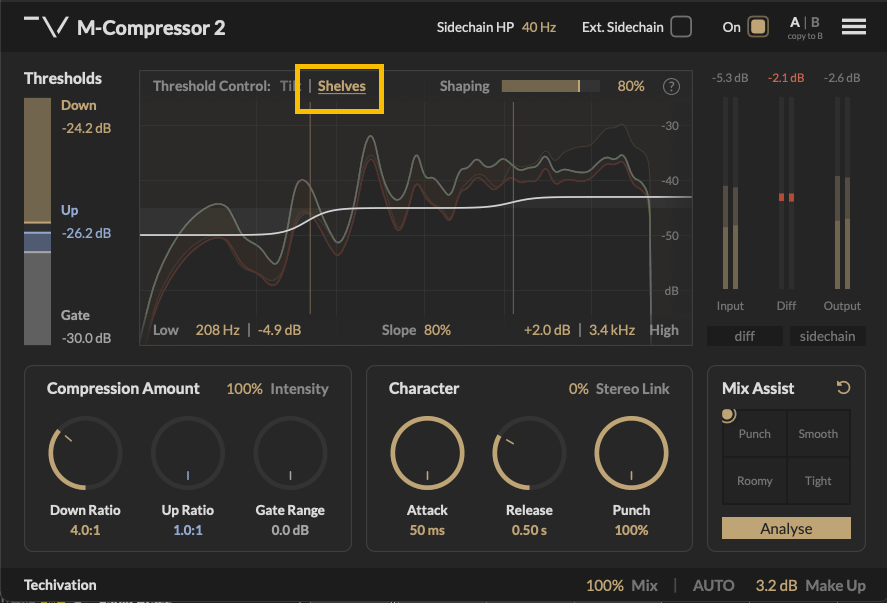
Task: Click the Up threshold slider segment
Action: point(37,241)
